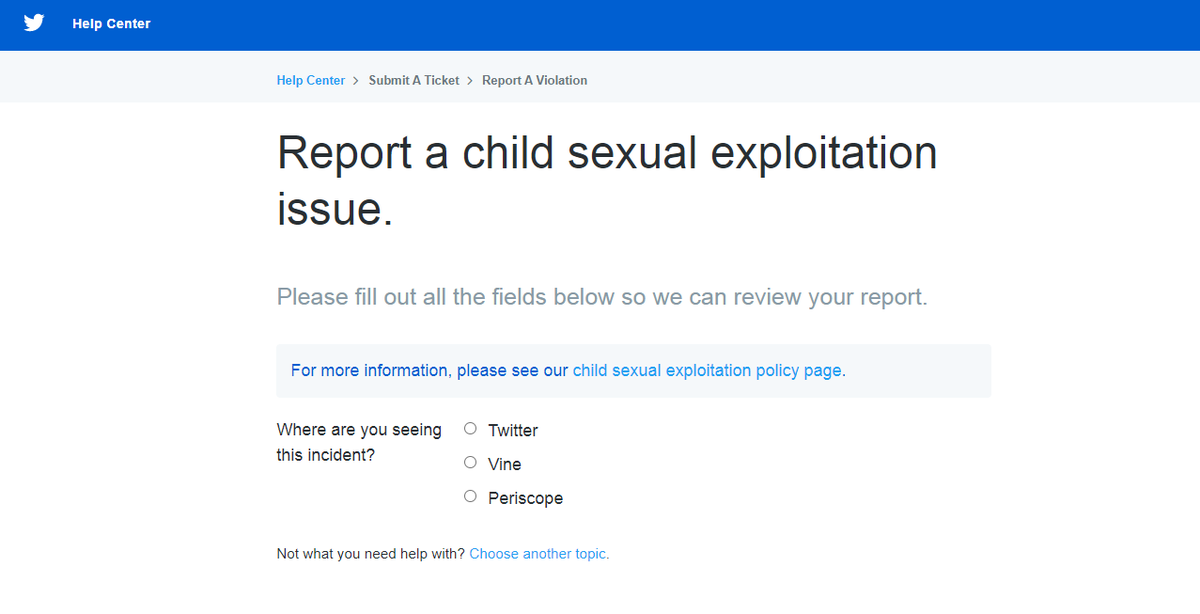Image resolution: width=1200 pixels, height=614 pixels.
Task: Select the Vine radio button
Action: [470, 463]
